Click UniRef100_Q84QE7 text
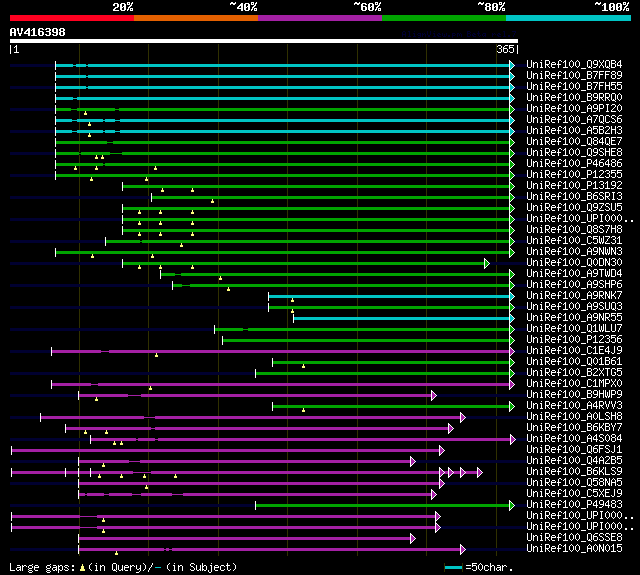 [x=574, y=142]
